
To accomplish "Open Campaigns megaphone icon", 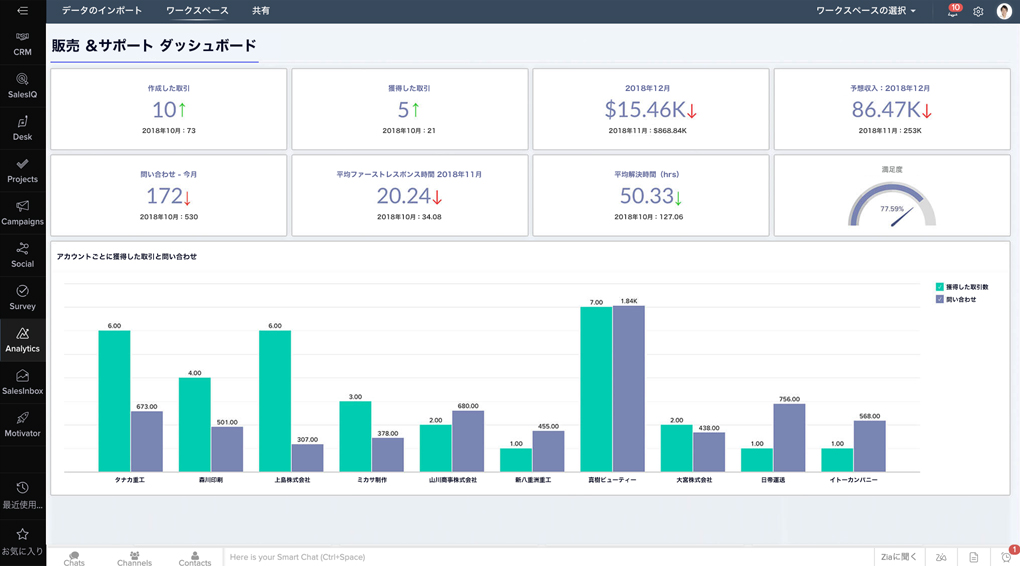I will click(x=22, y=212).
